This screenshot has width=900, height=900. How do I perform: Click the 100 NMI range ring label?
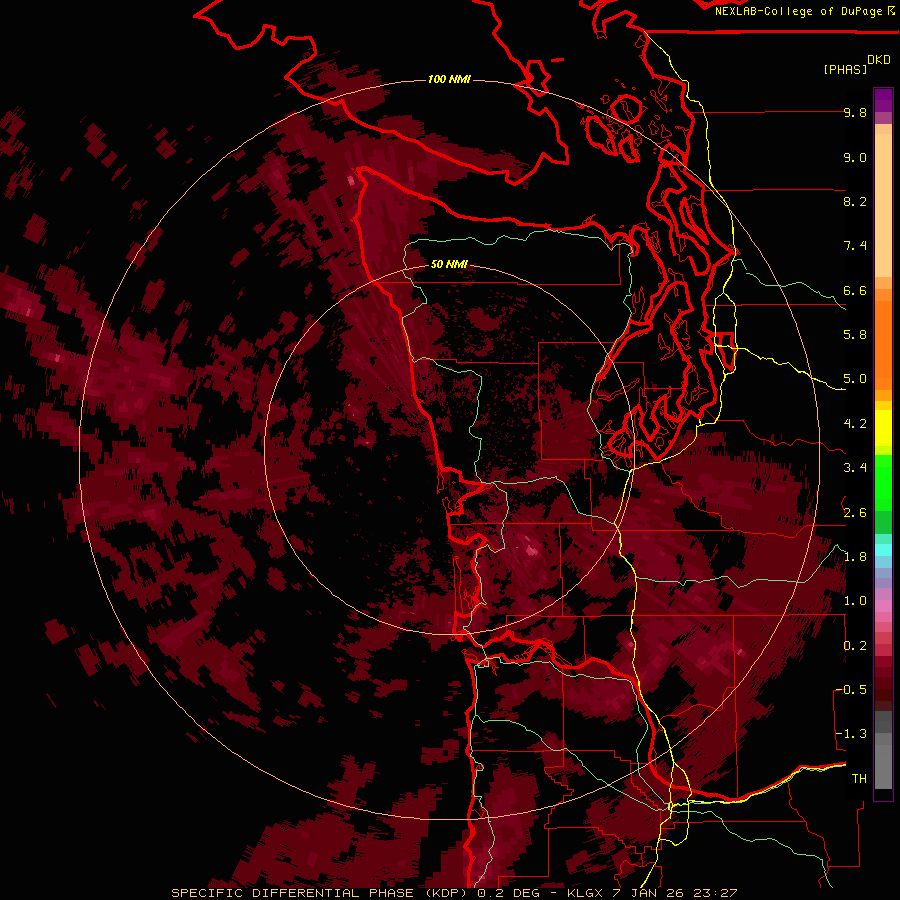(449, 79)
